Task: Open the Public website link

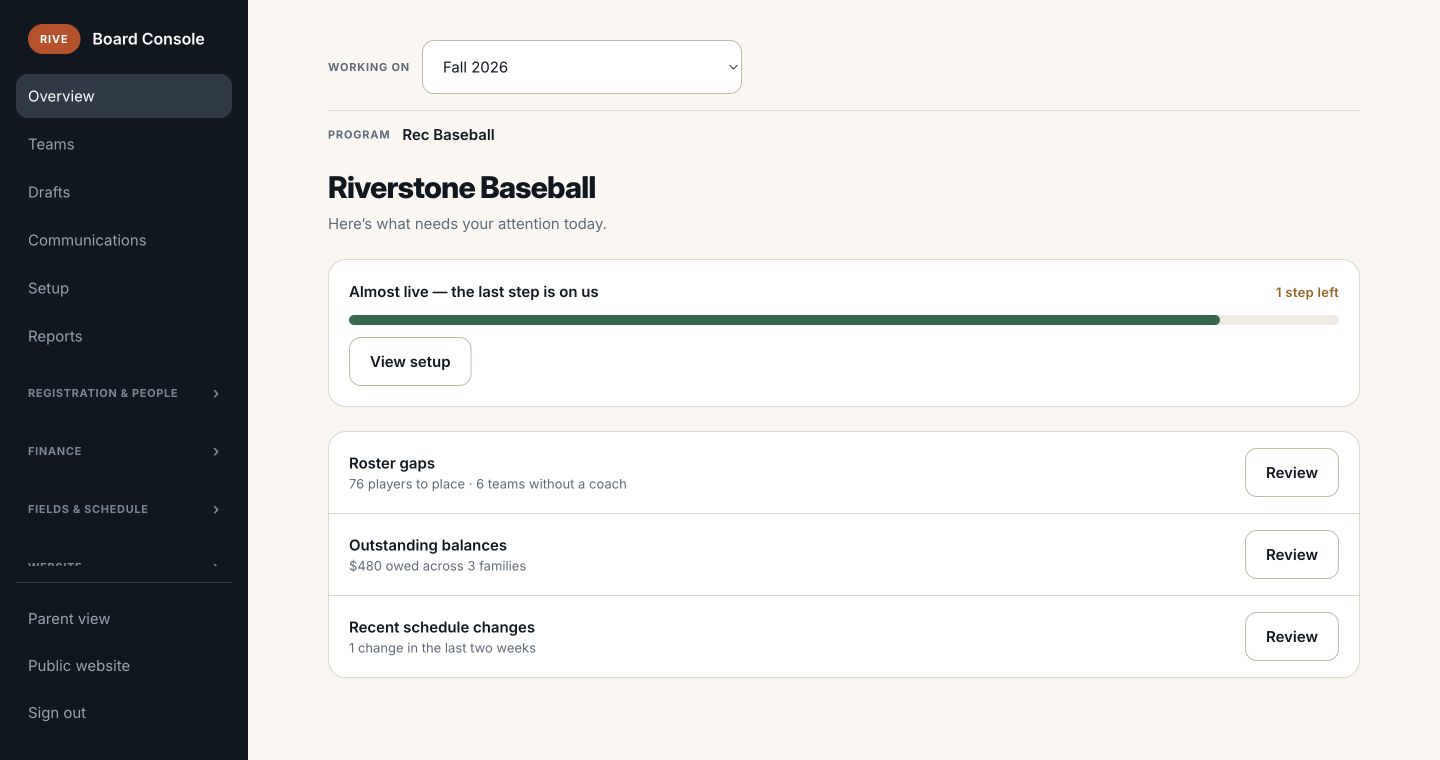Action: pos(124,666)
